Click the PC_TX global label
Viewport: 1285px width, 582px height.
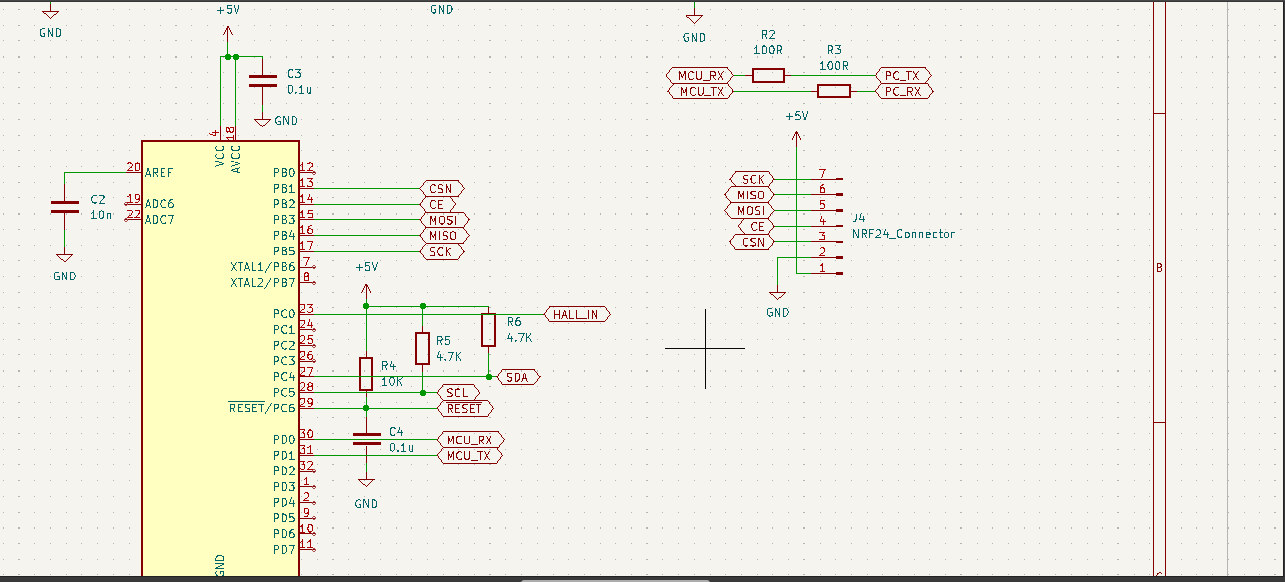(904, 75)
